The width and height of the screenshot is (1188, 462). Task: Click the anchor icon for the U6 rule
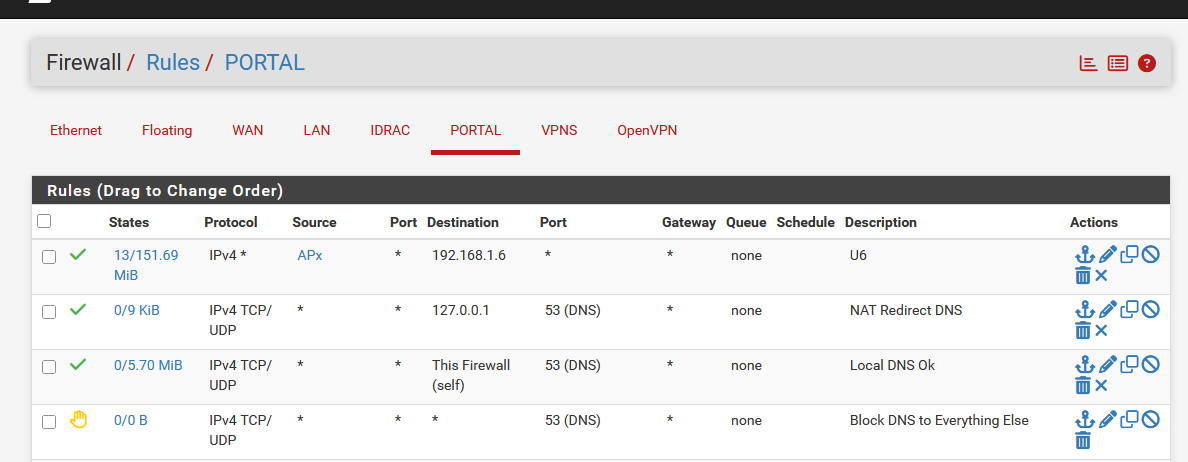(x=1085, y=254)
